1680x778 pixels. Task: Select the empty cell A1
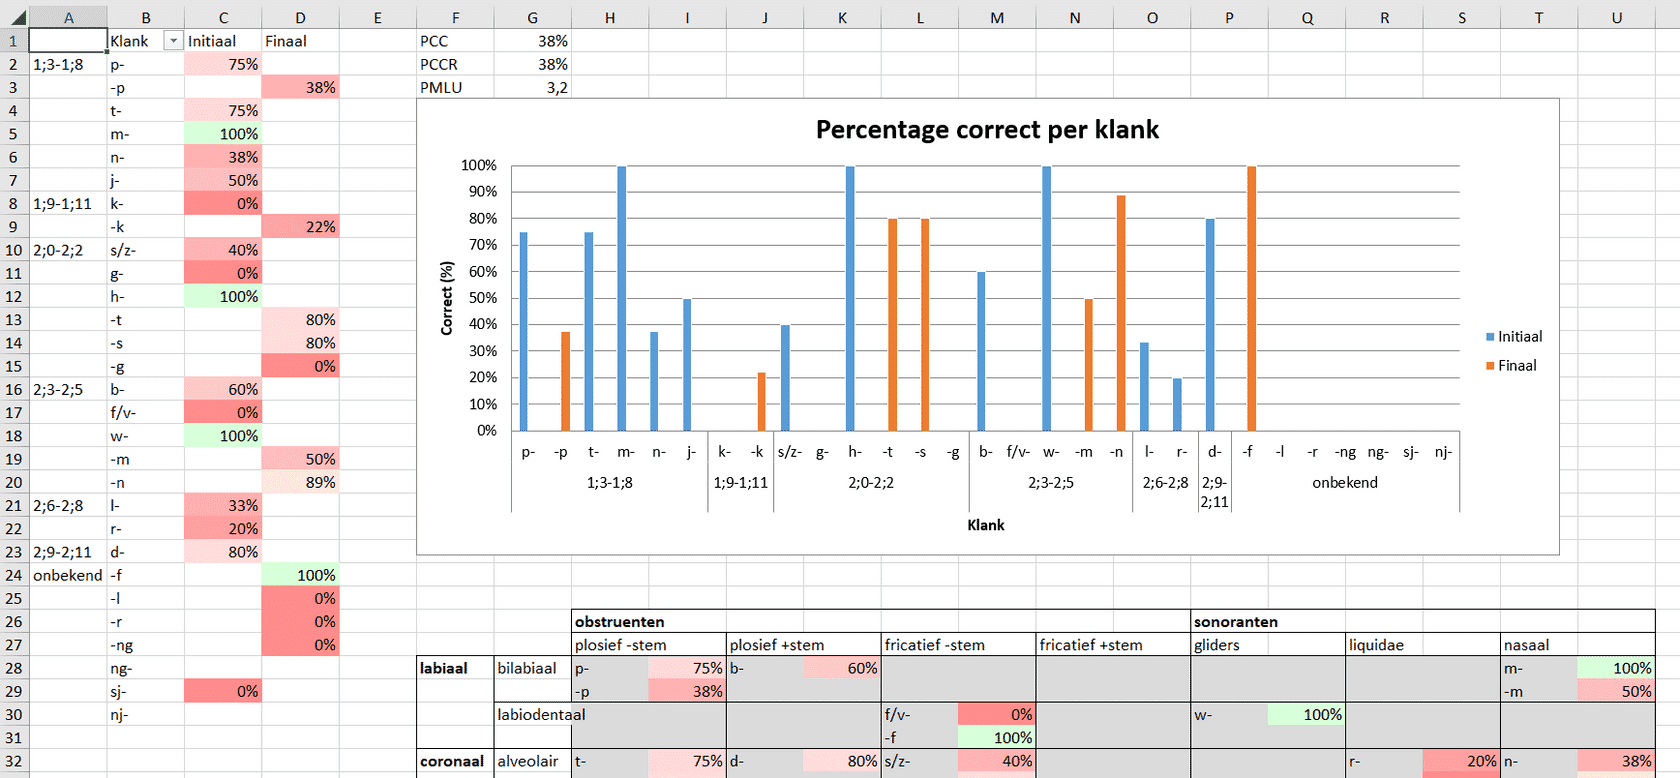pos(68,41)
